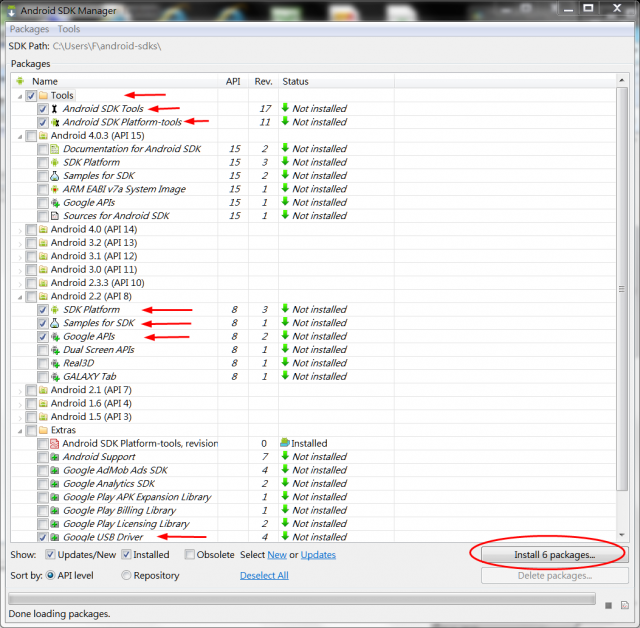Click the Dual Screen APIs icon

pos(55,350)
